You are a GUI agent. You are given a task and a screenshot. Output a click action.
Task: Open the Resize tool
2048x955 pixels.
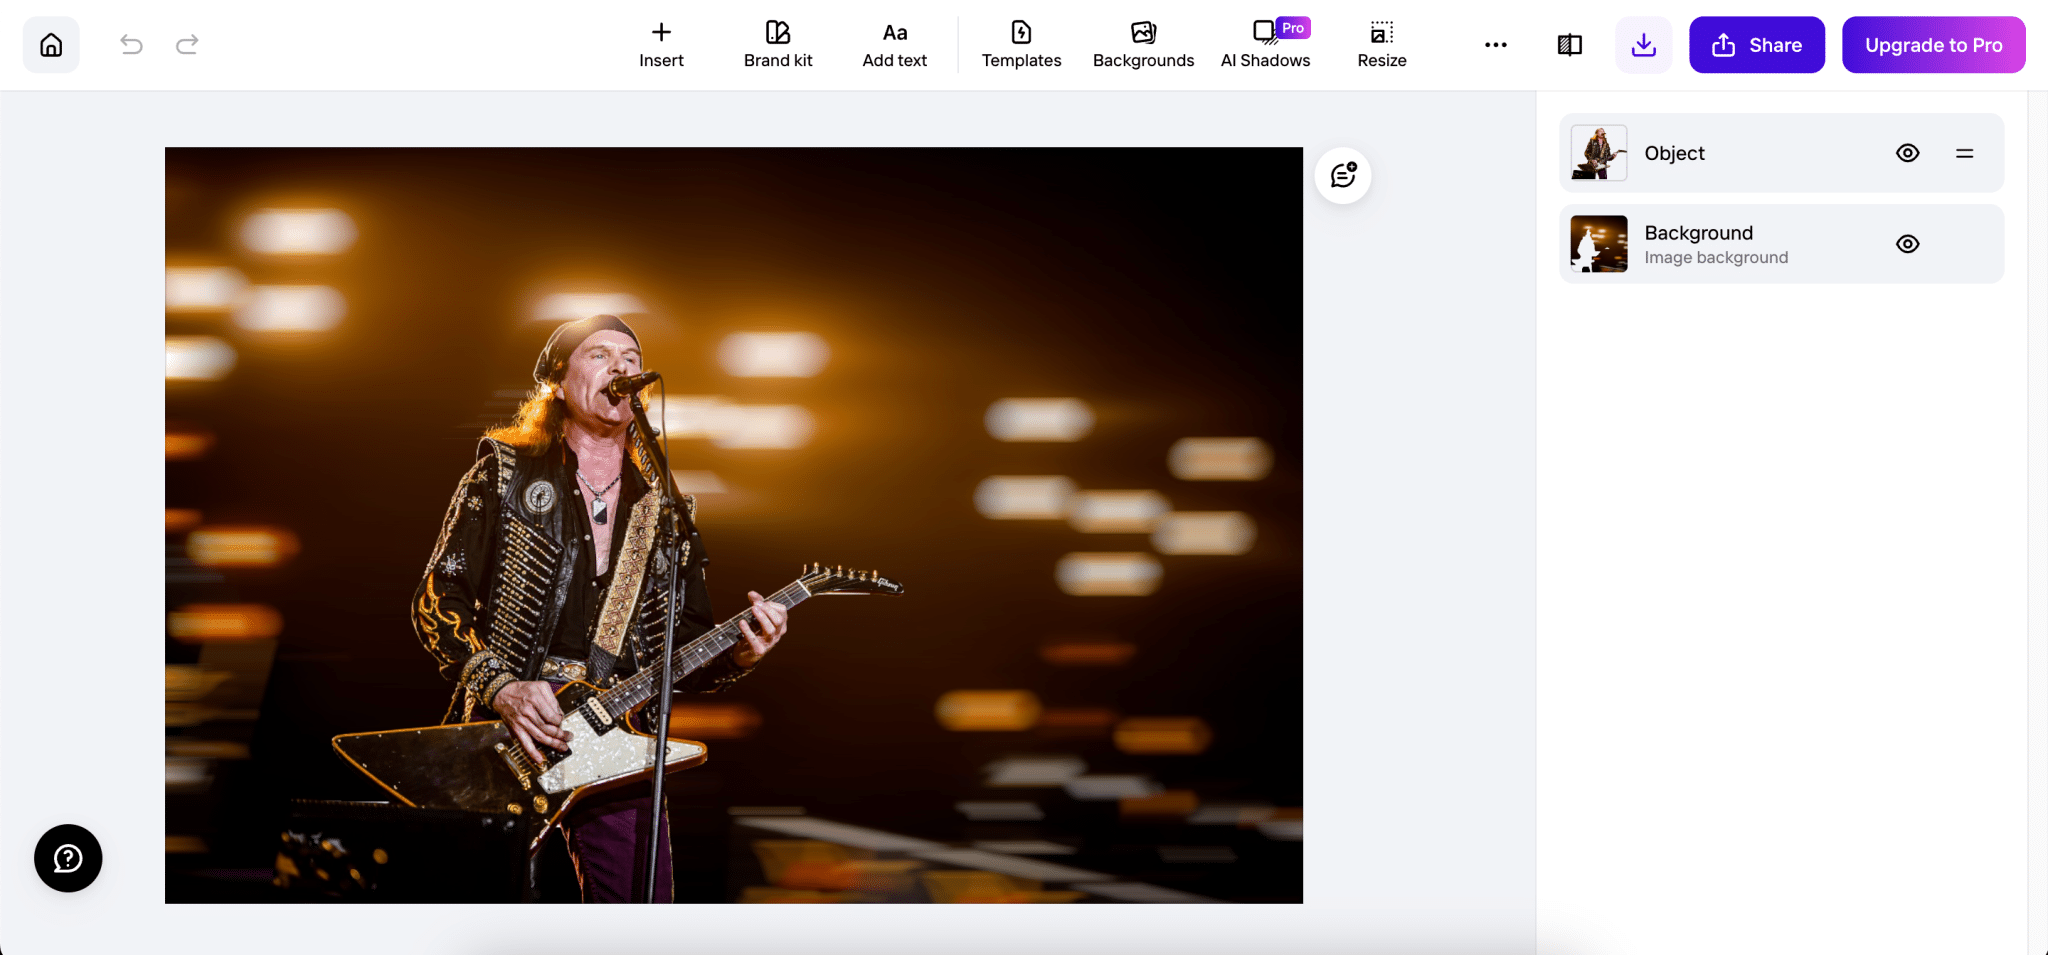tap(1380, 44)
